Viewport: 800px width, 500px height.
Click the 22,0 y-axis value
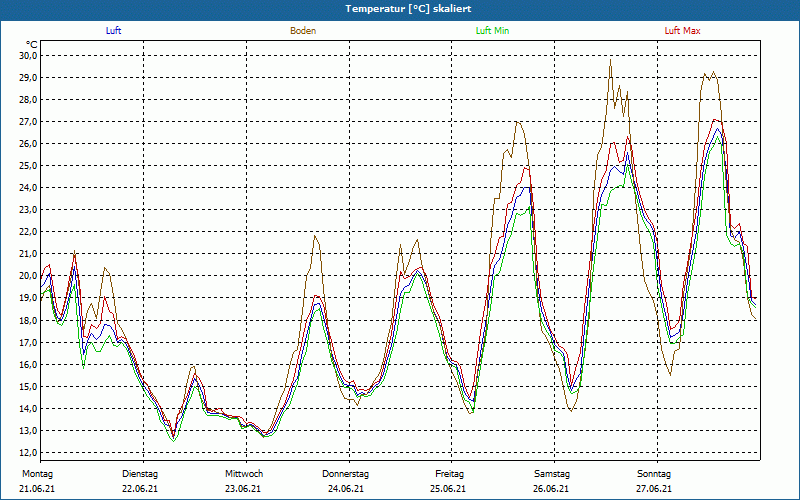click(29, 232)
